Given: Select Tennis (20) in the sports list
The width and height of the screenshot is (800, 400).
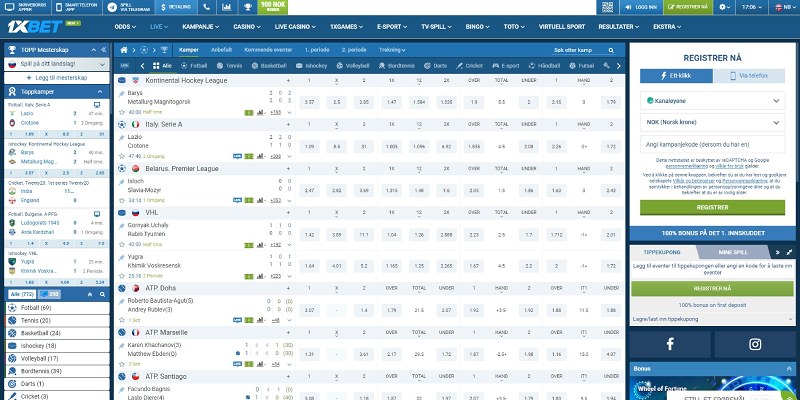Looking at the screenshot, I should 57,320.
